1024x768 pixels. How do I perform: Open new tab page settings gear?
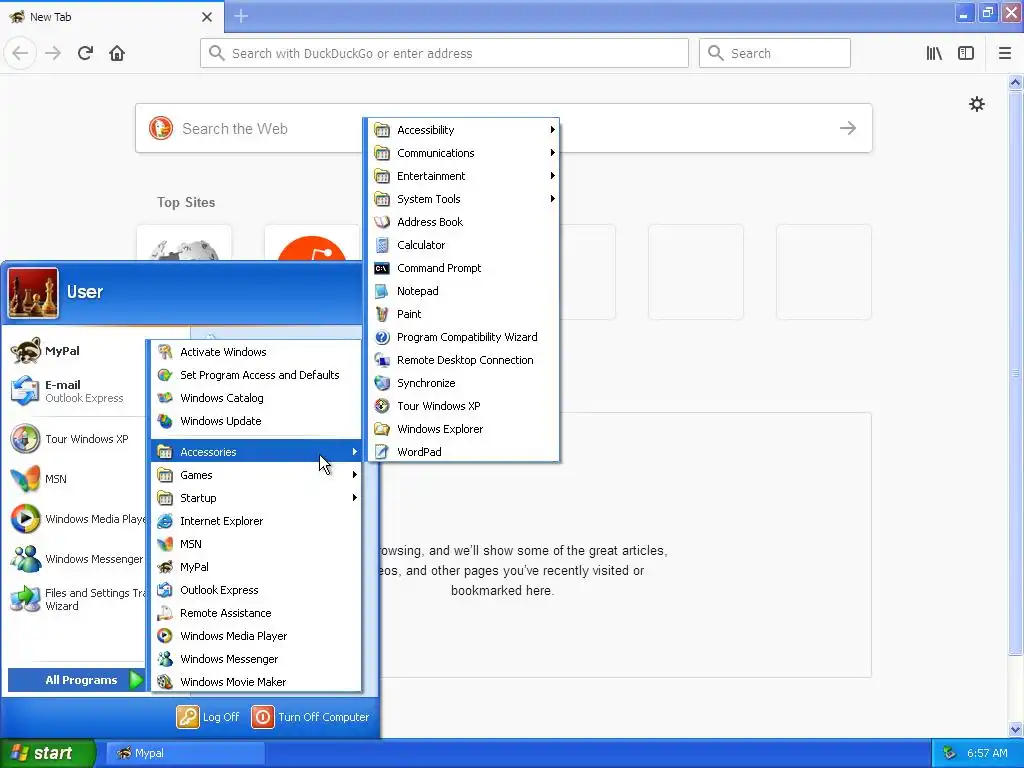tap(976, 104)
